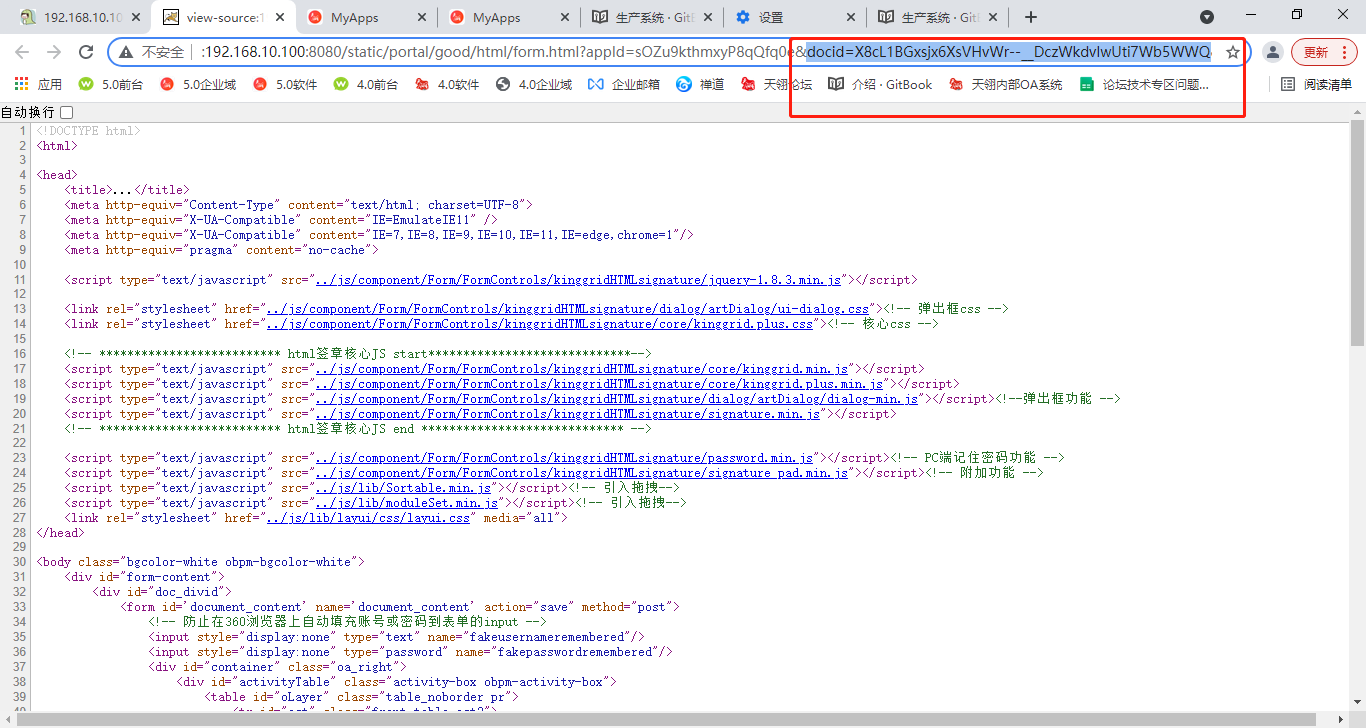This screenshot has width=1366, height=728.
Task: Click the fakepasswordremembered input line
Action: [411, 652]
